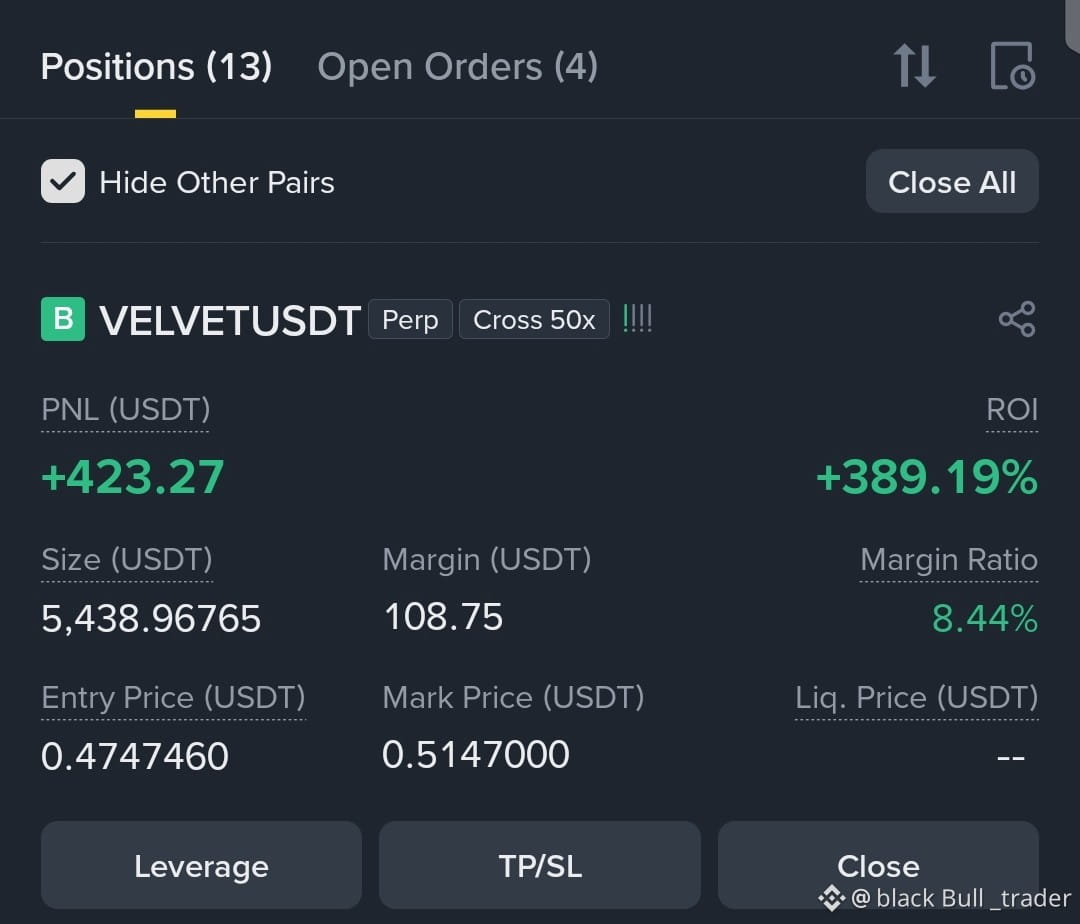Close the VELVETUSDT position
Image resolution: width=1080 pixels, height=924 pixels.
(x=878, y=865)
